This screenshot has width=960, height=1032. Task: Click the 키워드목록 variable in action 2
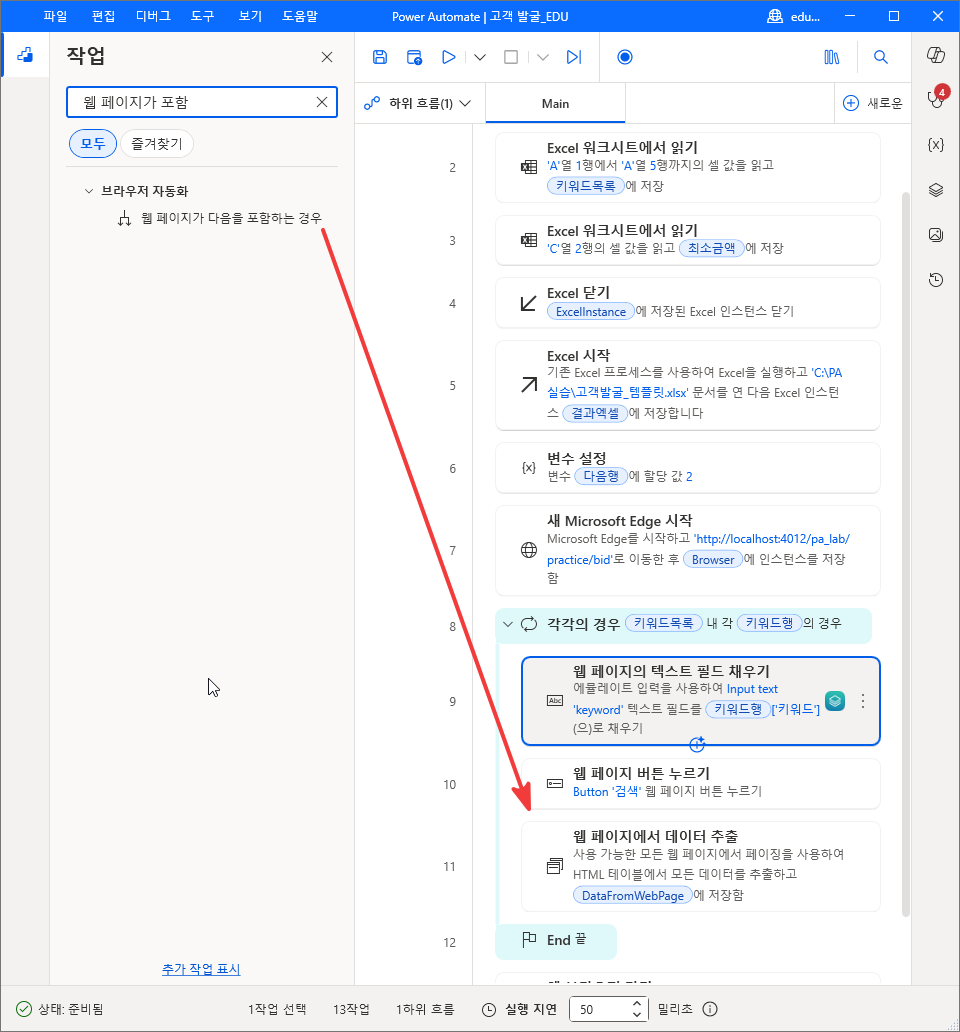(x=586, y=186)
